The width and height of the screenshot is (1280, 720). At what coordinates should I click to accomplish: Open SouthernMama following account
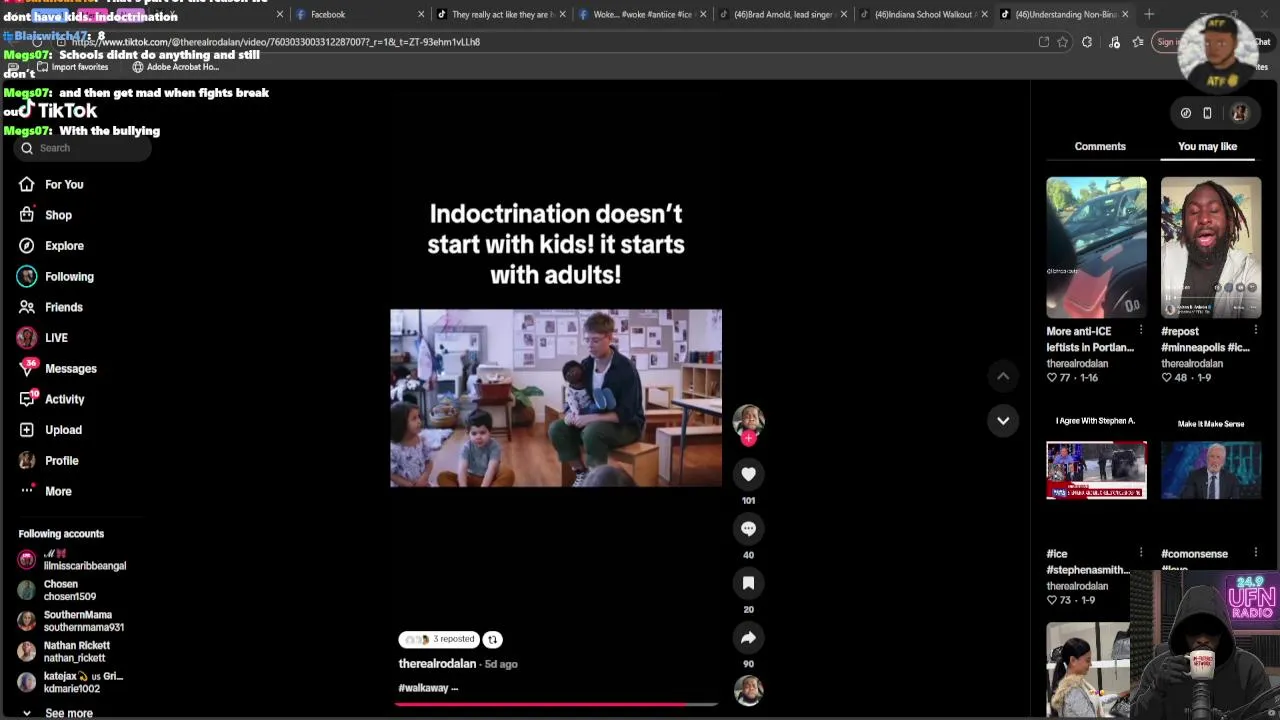(x=72, y=621)
